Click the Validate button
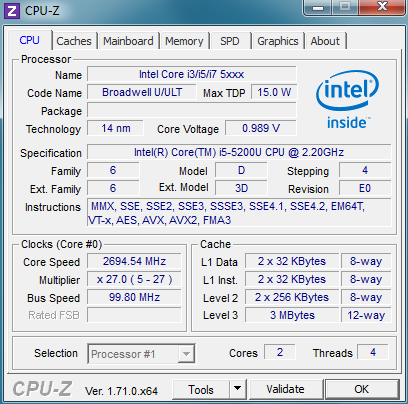Screen dimensions: 408x404 285,389
